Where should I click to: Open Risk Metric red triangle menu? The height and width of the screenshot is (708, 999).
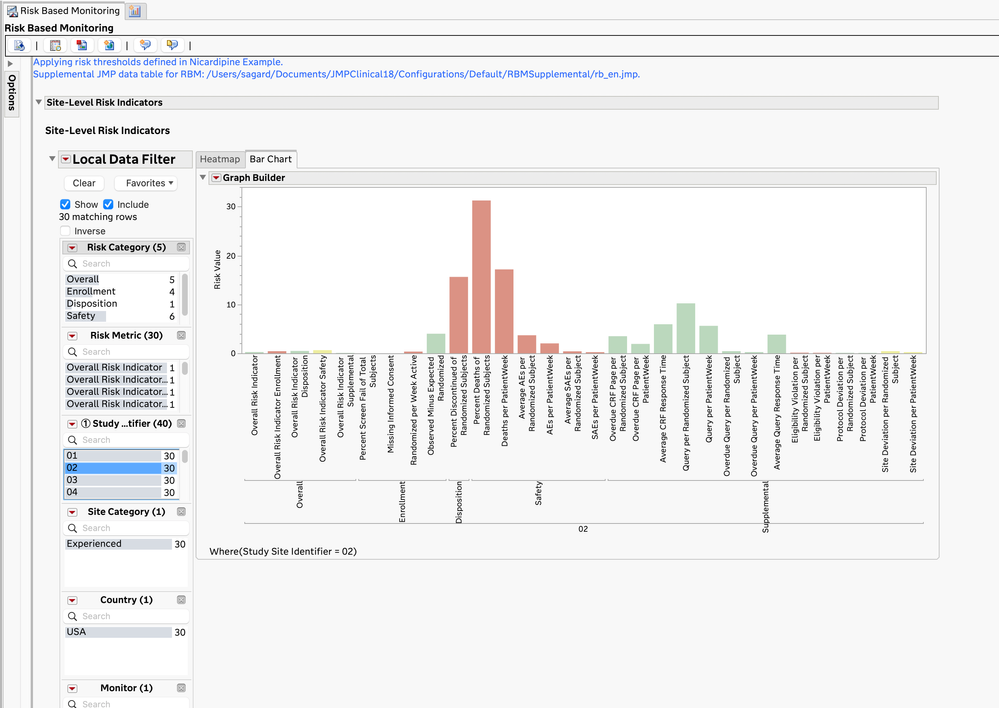72,336
